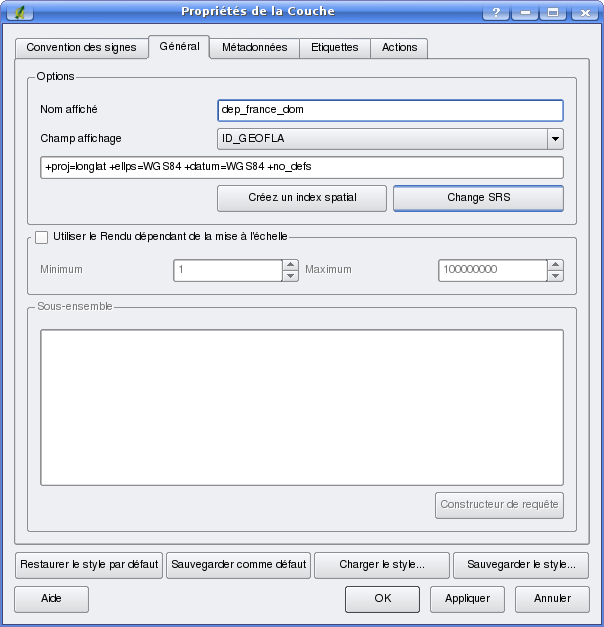
Task: Select the Etiquettes tab
Action: pos(336,48)
